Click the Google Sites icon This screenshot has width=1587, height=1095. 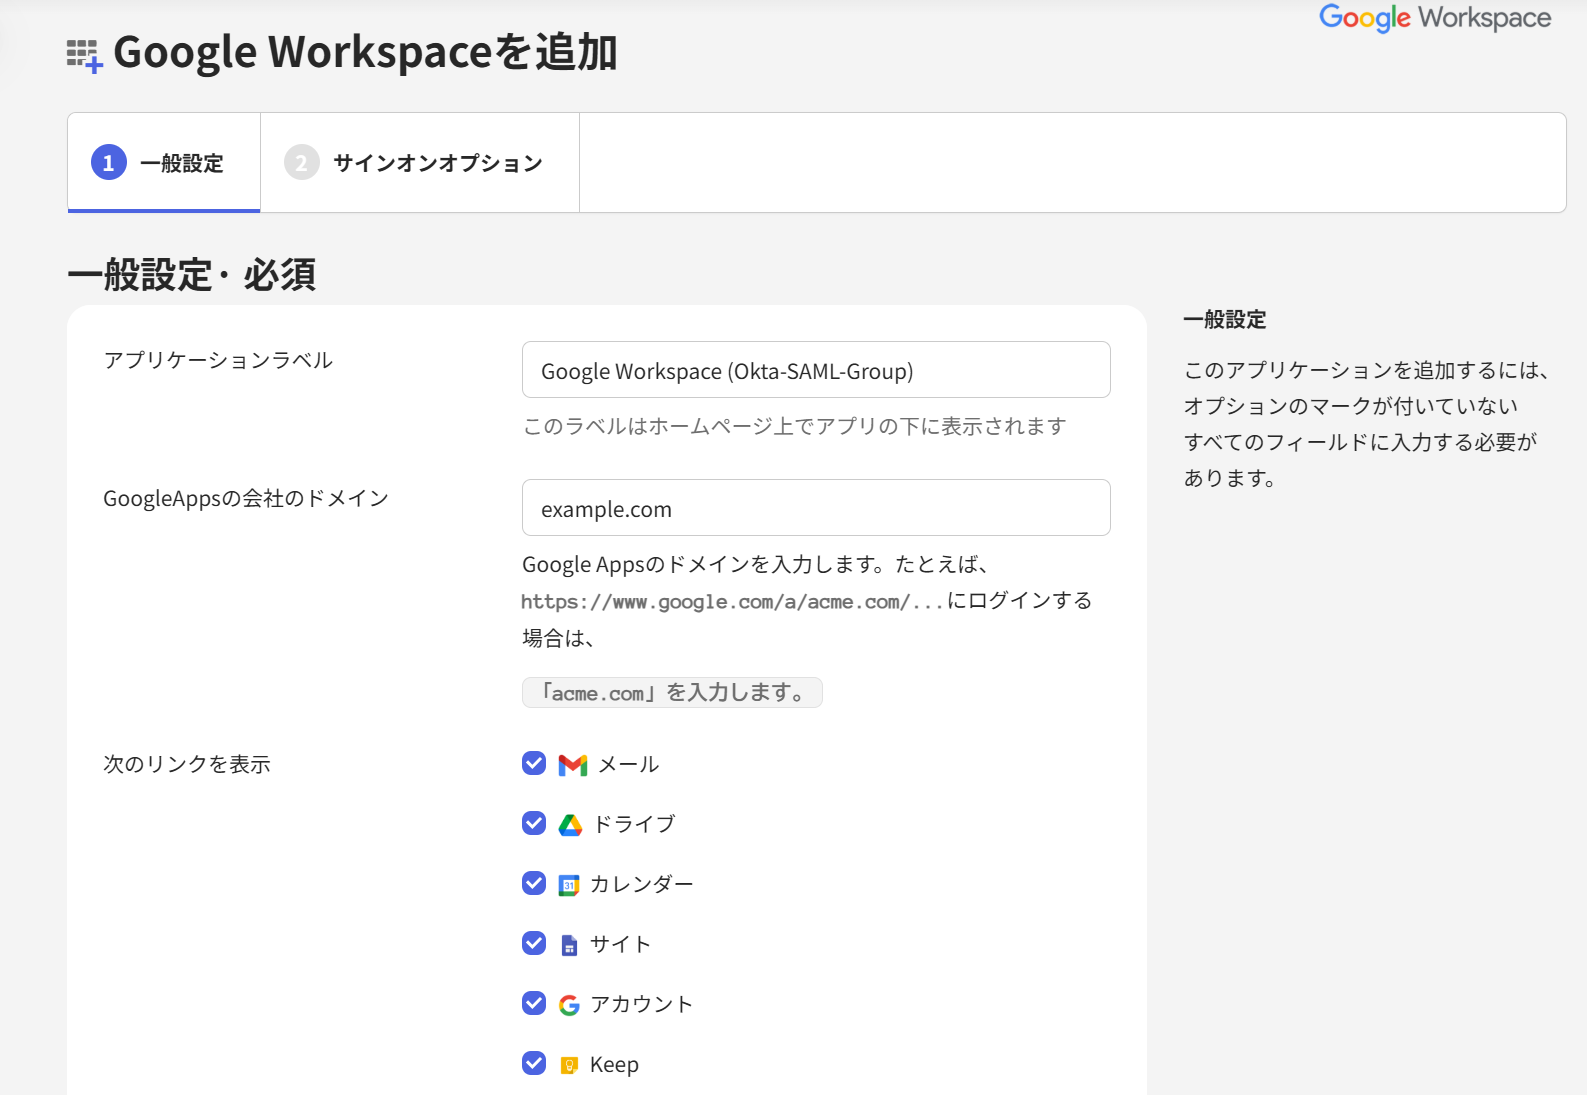click(x=569, y=945)
